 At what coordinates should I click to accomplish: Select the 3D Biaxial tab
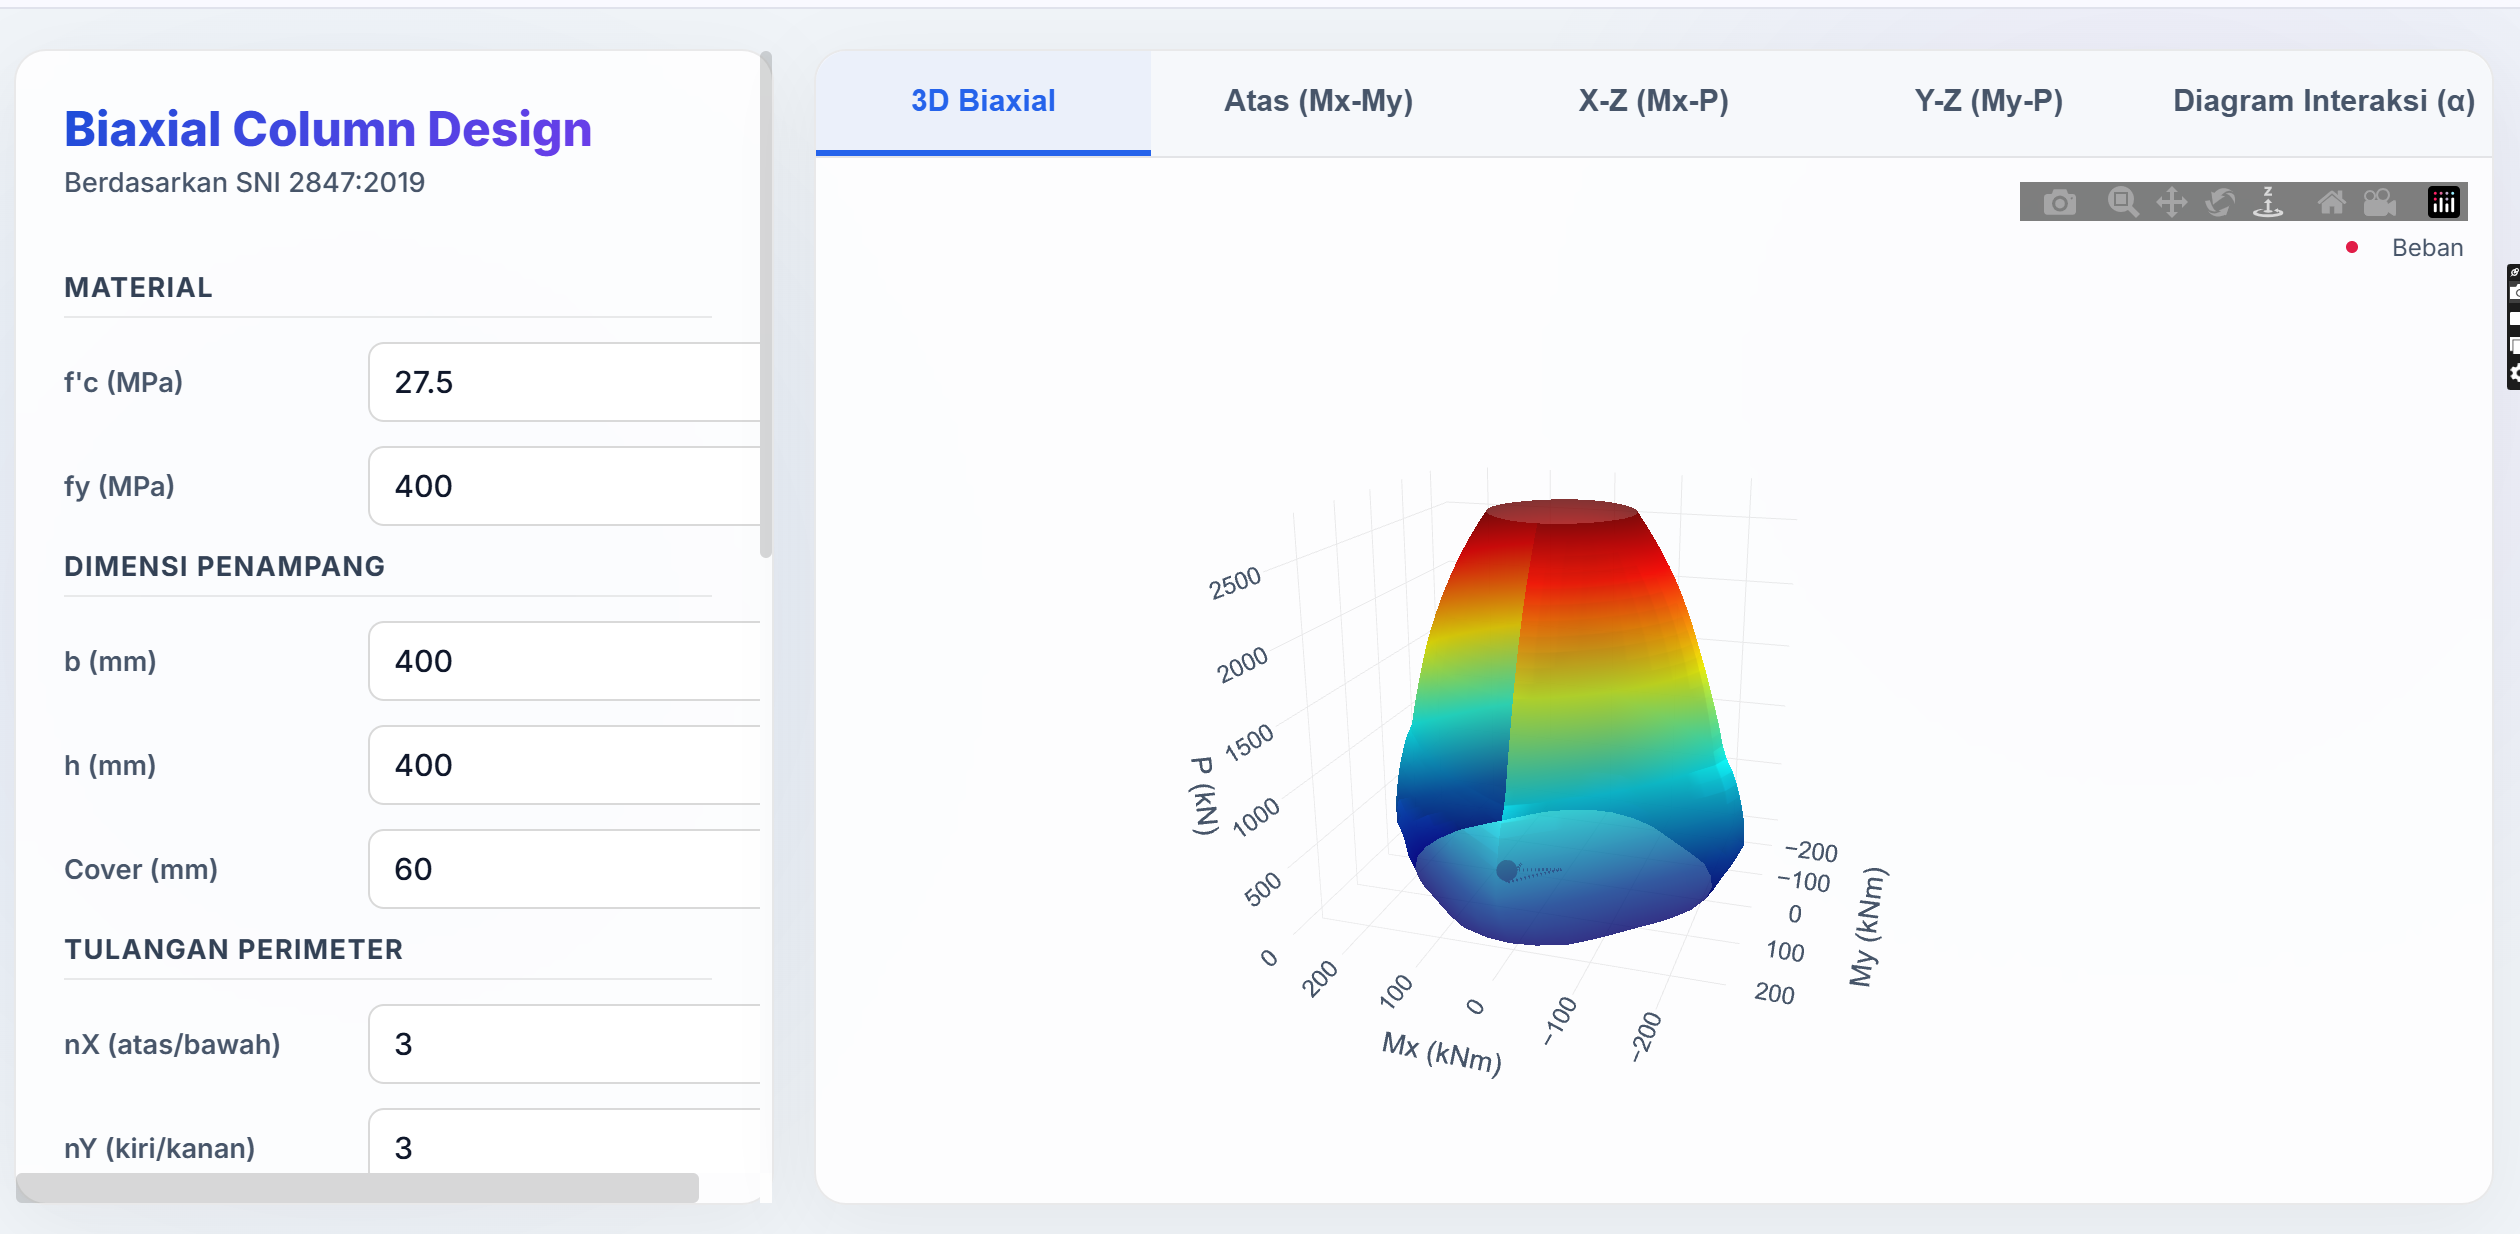983,101
